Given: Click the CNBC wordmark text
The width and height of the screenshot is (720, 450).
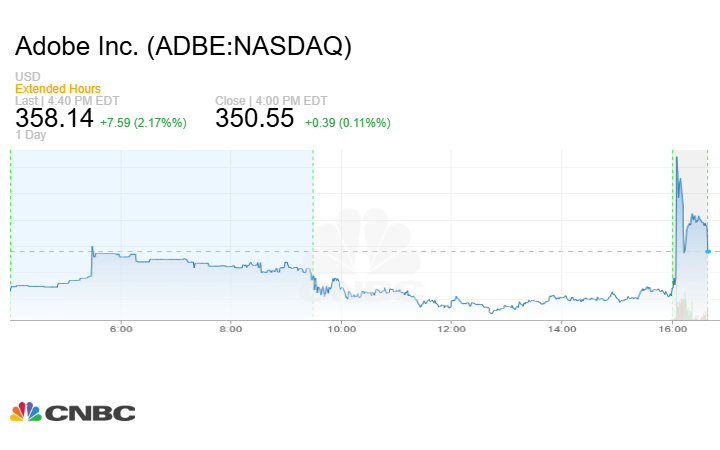Looking at the screenshot, I should pyautogui.click(x=91, y=412).
